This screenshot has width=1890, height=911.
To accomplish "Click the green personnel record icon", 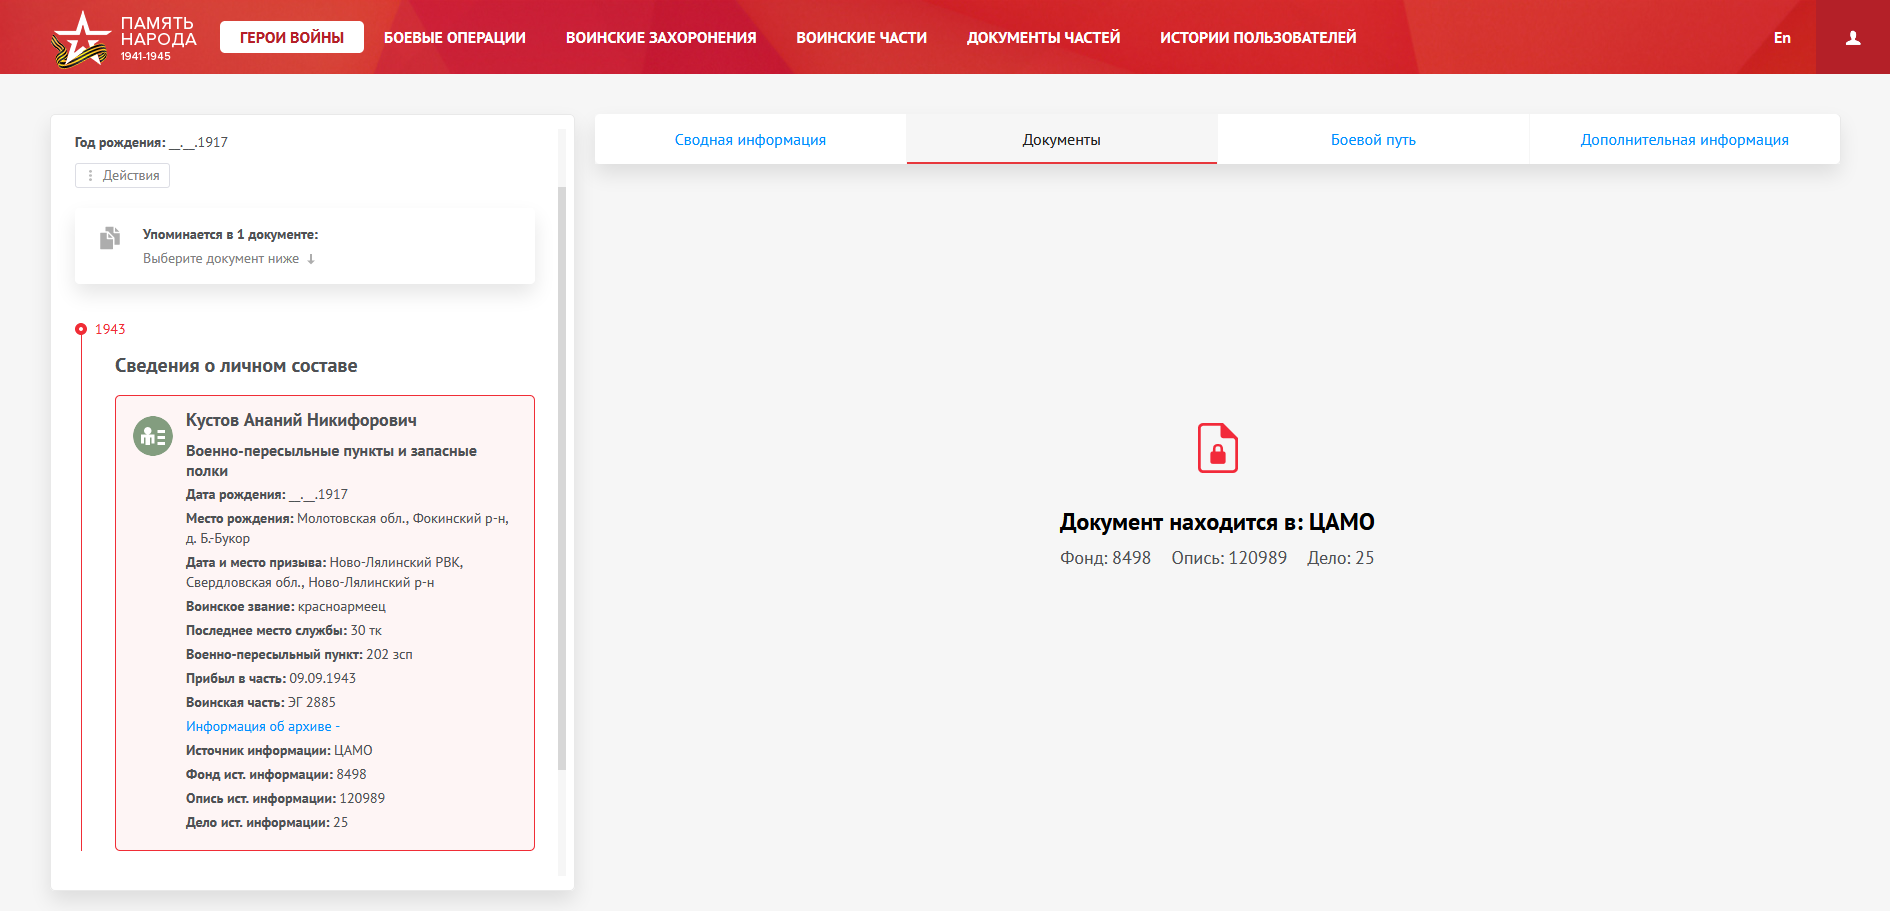I will point(153,436).
